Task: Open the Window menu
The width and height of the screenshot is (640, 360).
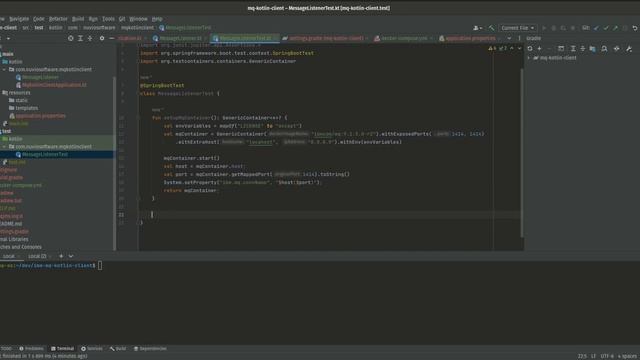Action: [x=138, y=19]
